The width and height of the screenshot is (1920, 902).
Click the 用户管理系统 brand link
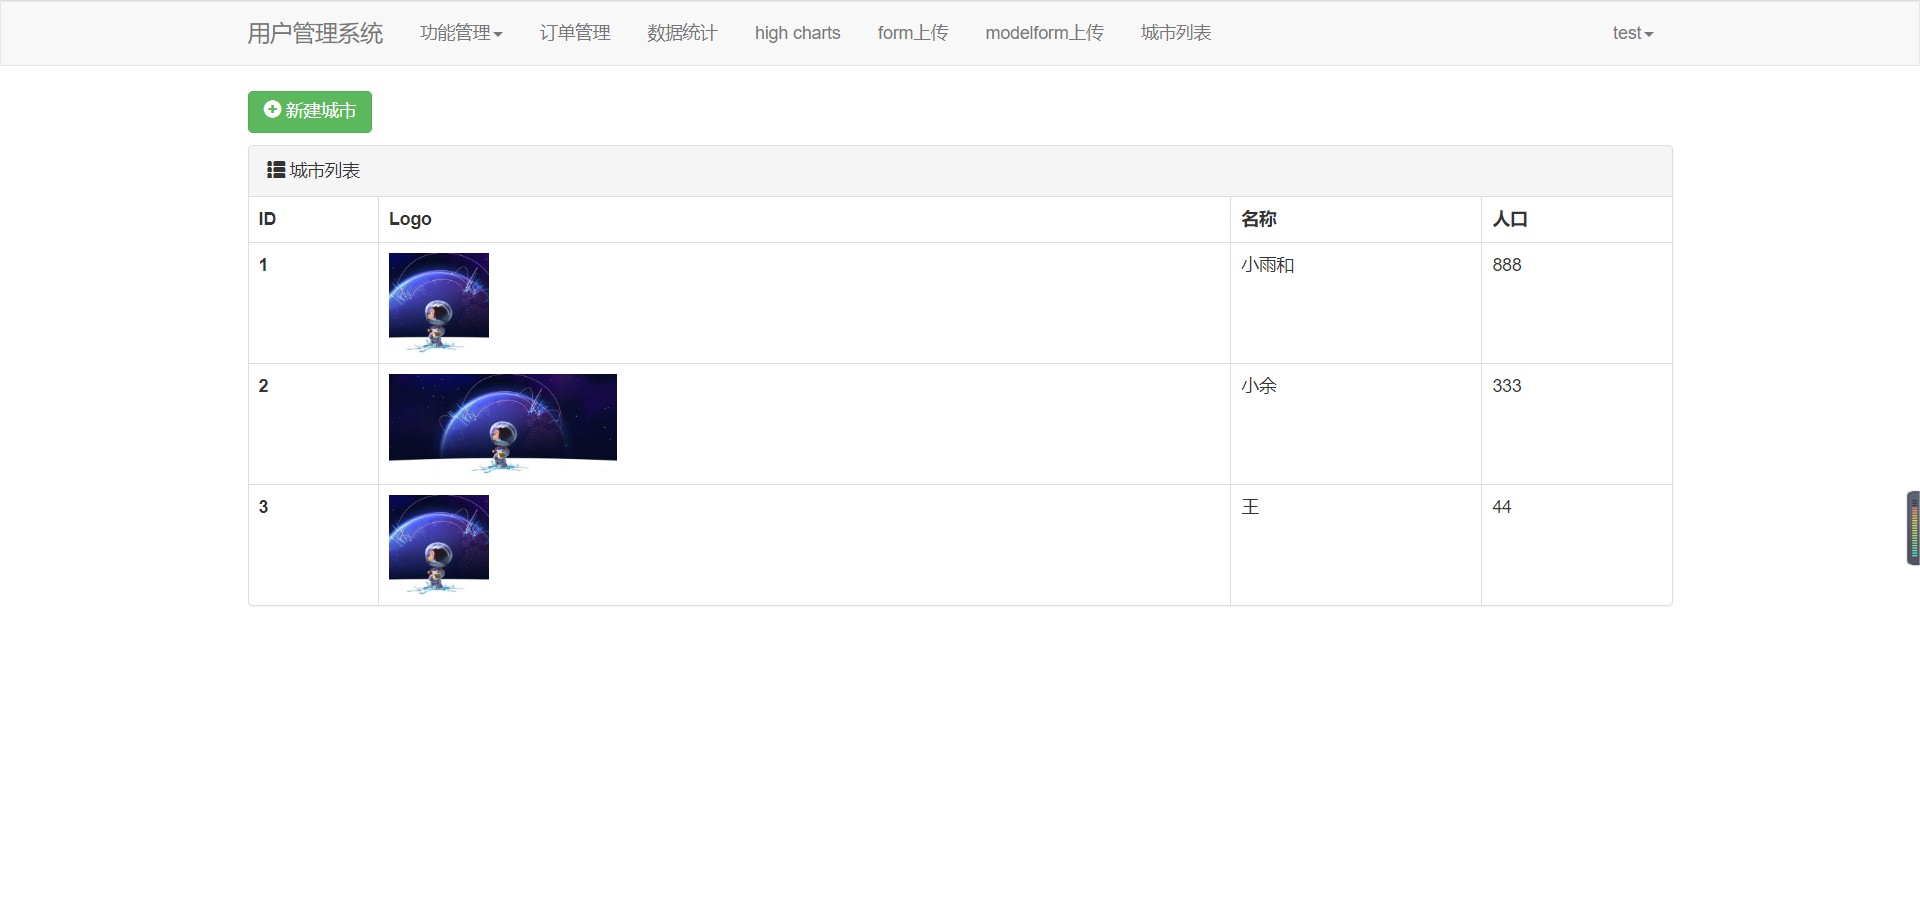[314, 33]
